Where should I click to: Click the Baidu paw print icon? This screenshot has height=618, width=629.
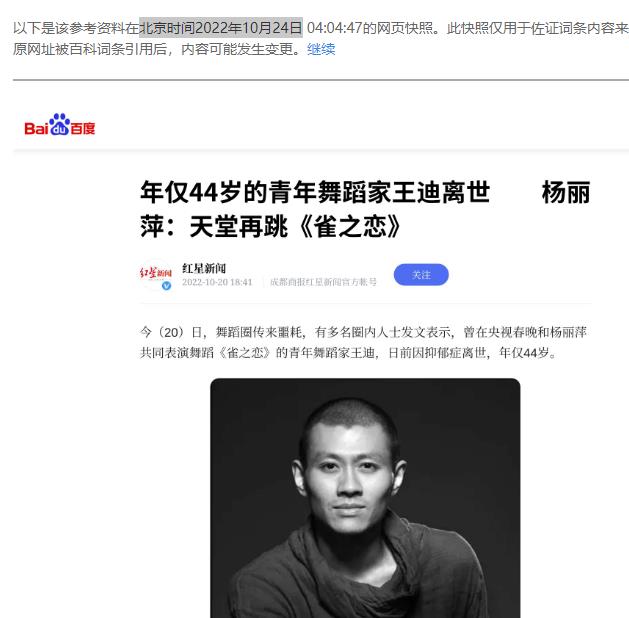60,124
